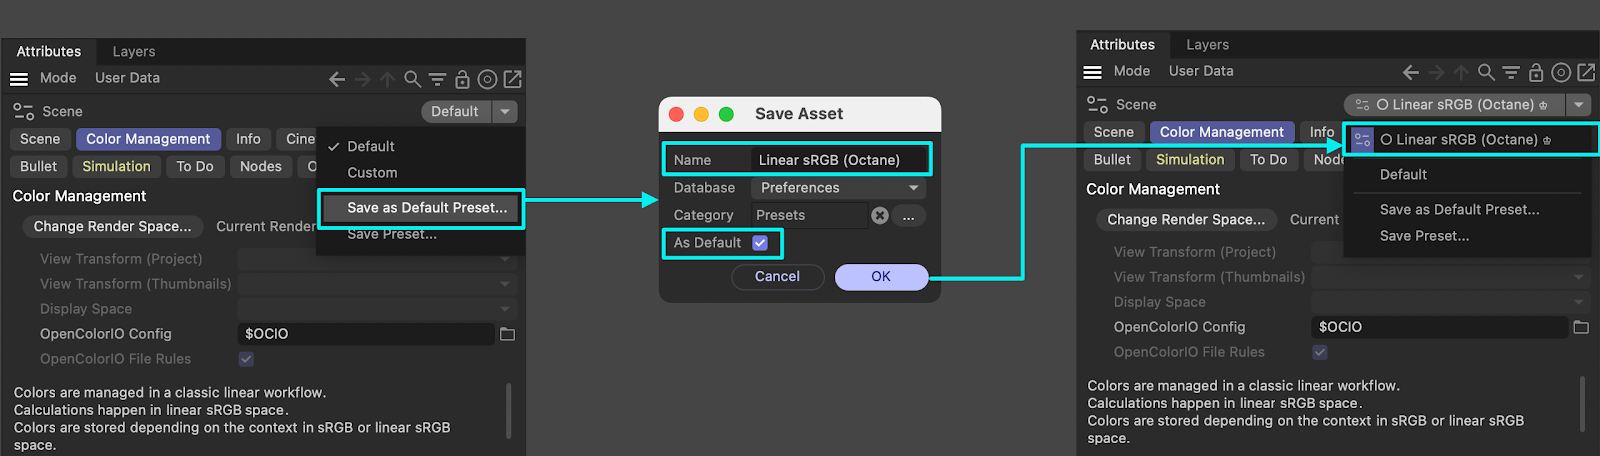
Task: Click the folder icon beside the $OCIO field in the Default preset panel
Action: 507,334
